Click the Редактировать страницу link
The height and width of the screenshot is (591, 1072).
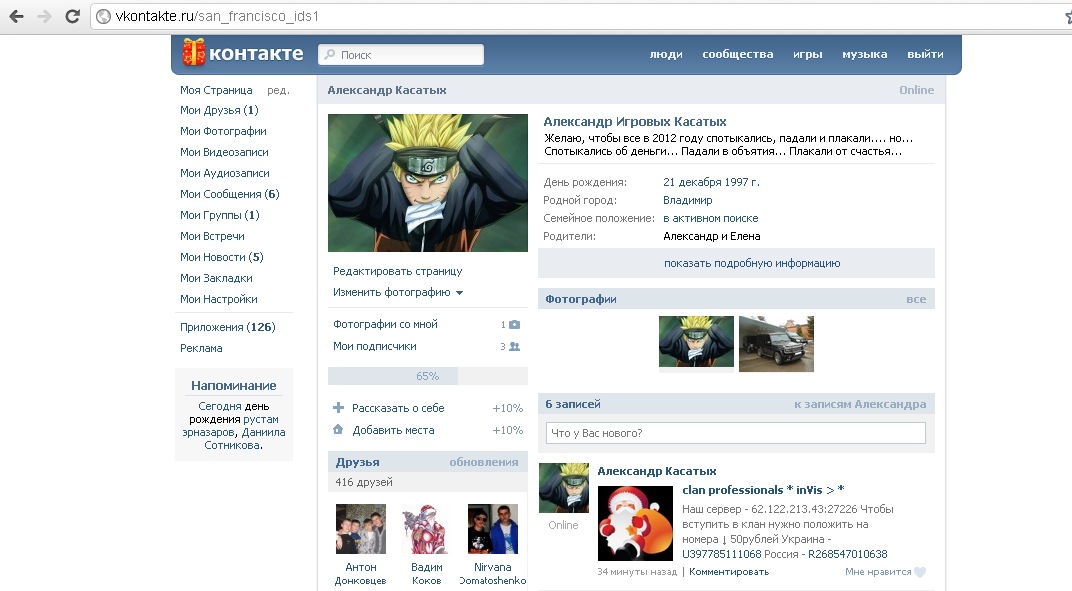click(x=397, y=271)
